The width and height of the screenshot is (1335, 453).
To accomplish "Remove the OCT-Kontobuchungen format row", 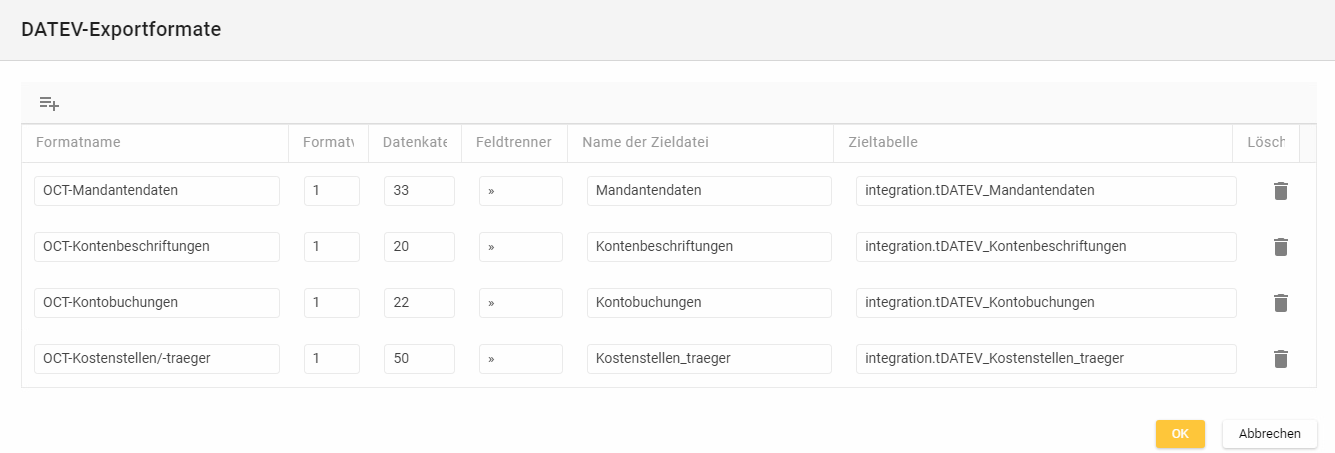I will click(x=1280, y=303).
